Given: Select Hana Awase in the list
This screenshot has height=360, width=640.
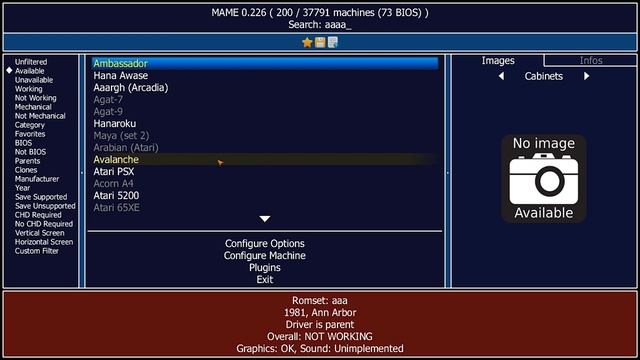Looking at the screenshot, I should click(265, 76).
